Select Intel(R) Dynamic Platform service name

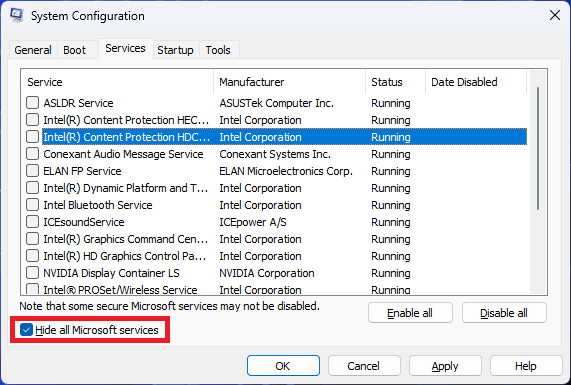126,188
